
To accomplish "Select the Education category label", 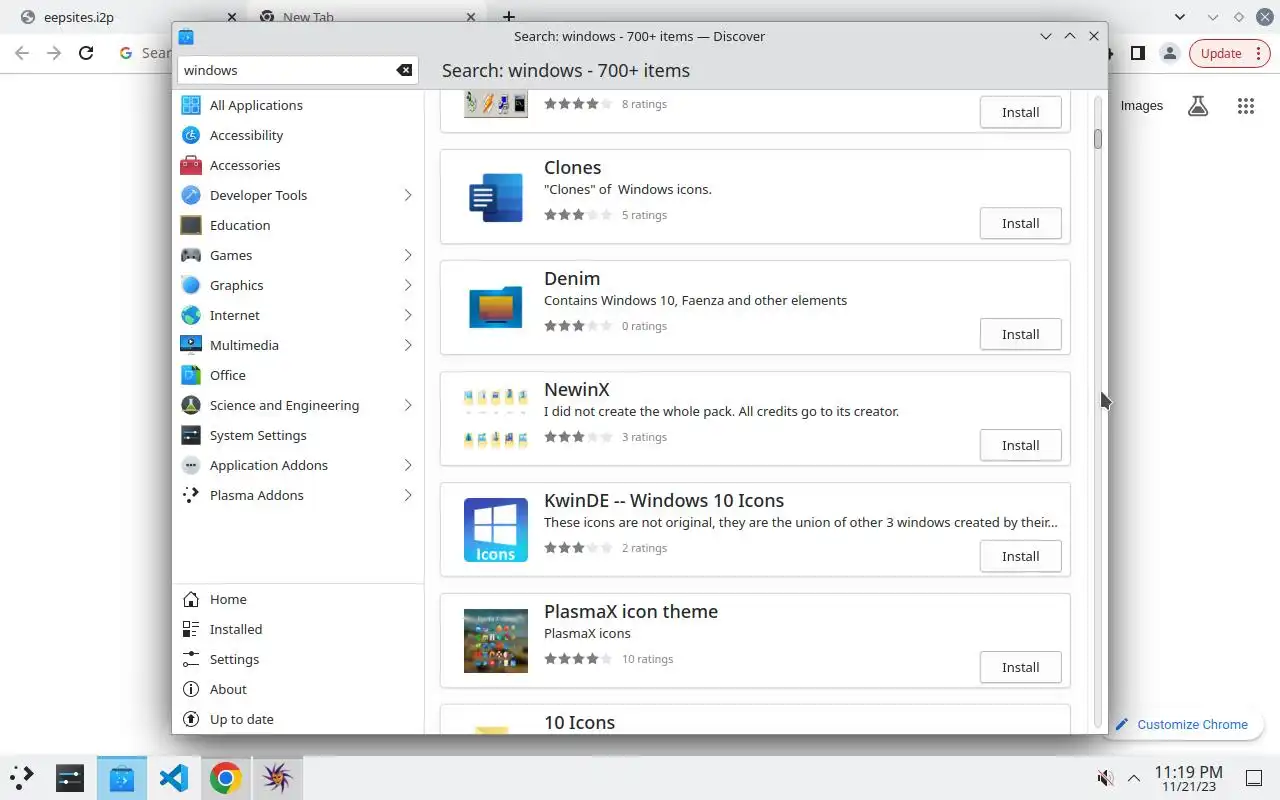I will pyautogui.click(x=240, y=225).
